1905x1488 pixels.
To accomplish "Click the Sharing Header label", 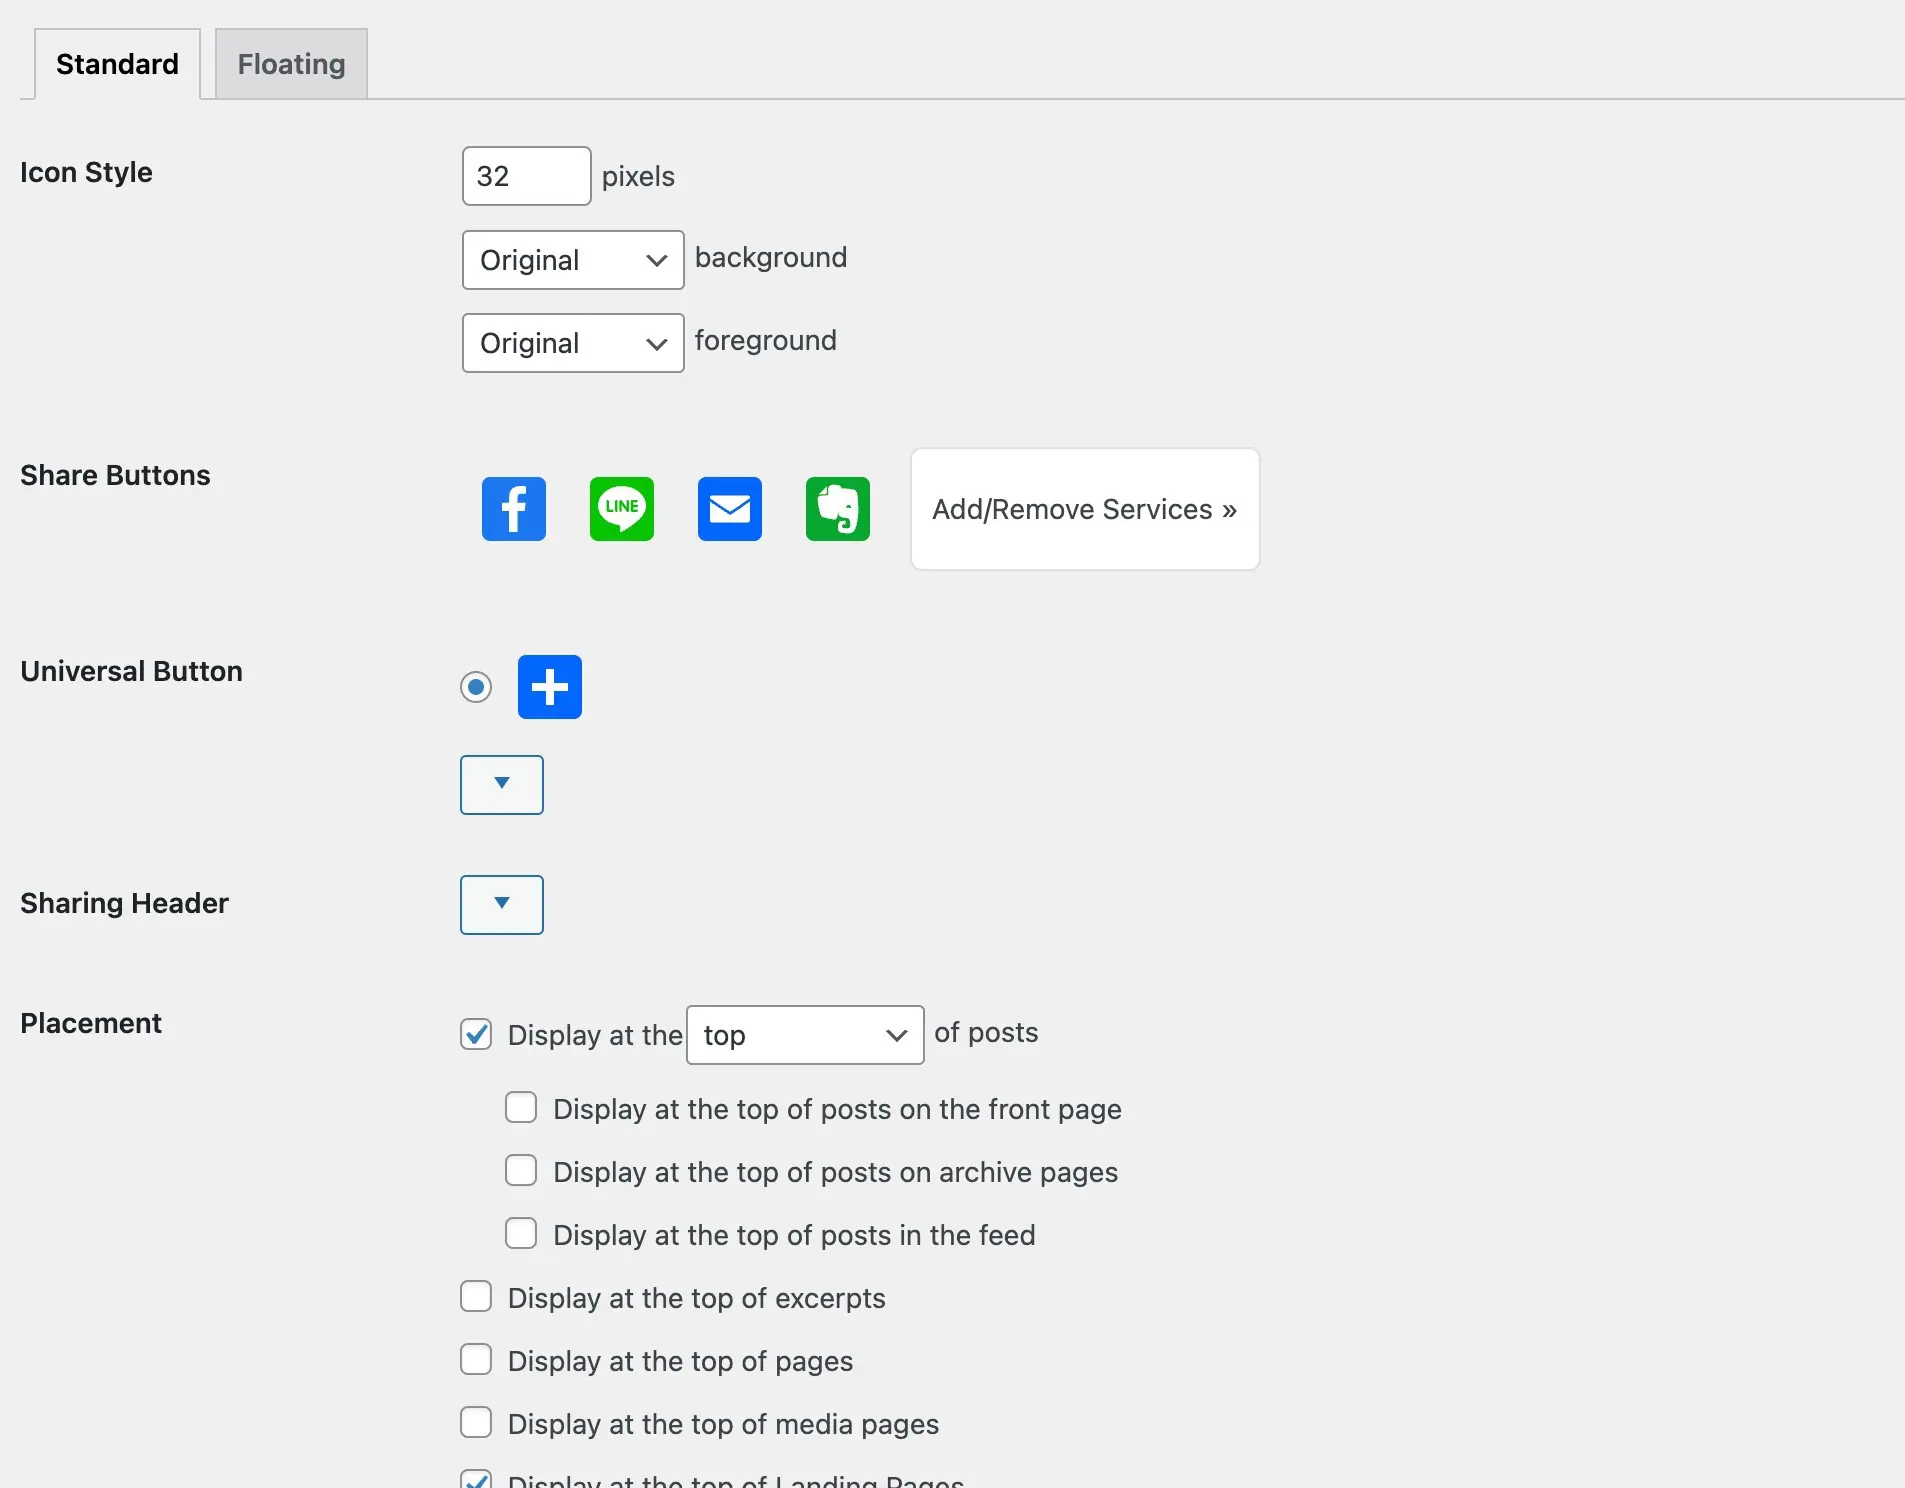I will point(124,903).
